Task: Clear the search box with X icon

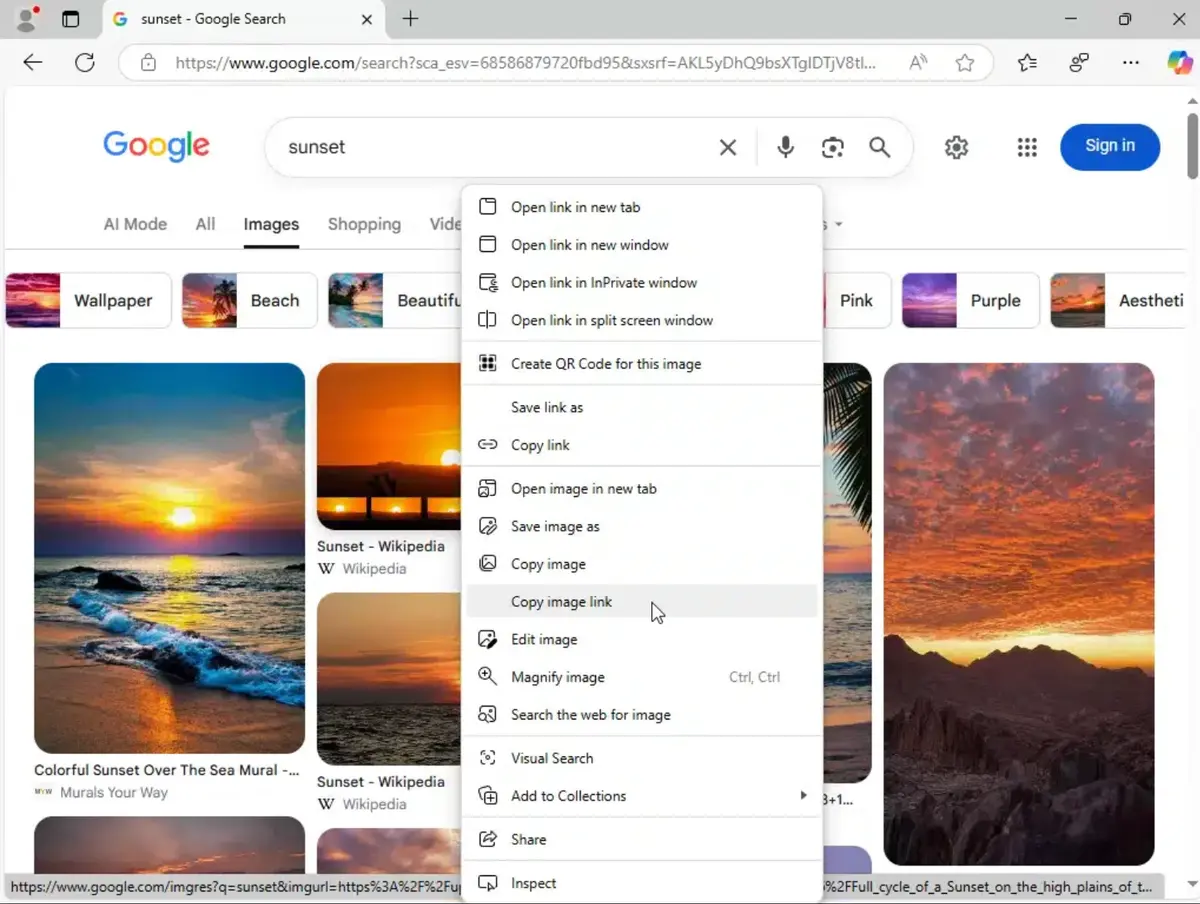Action: click(728, 147)
